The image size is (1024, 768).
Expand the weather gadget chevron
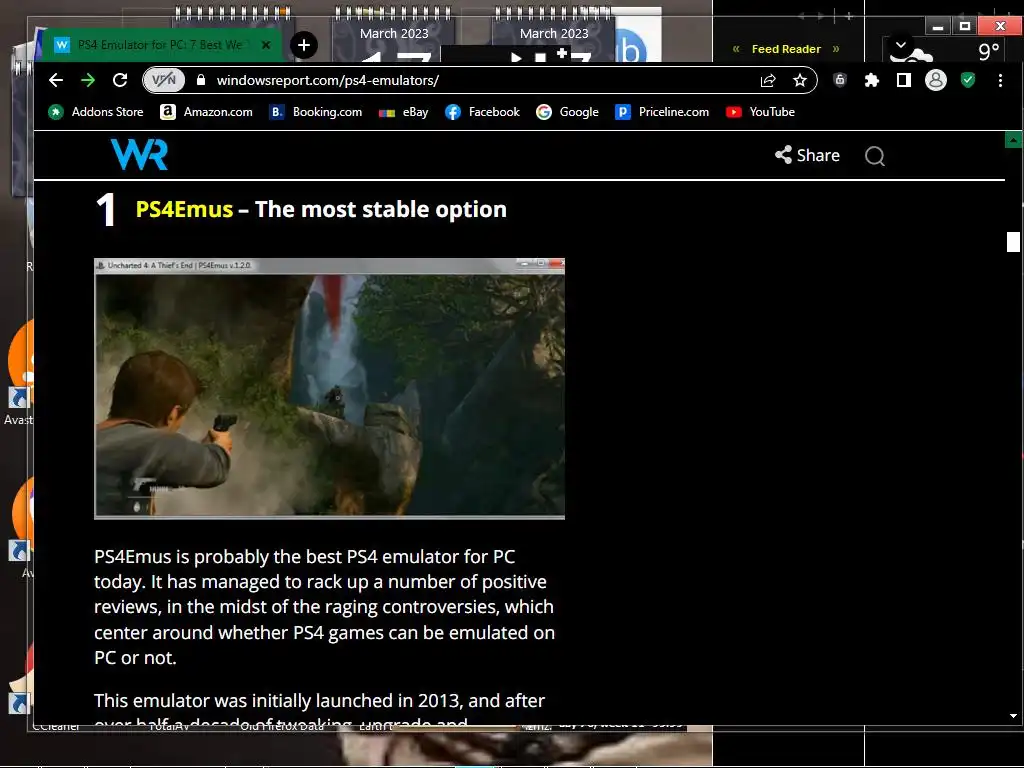[x=901, y=45]
